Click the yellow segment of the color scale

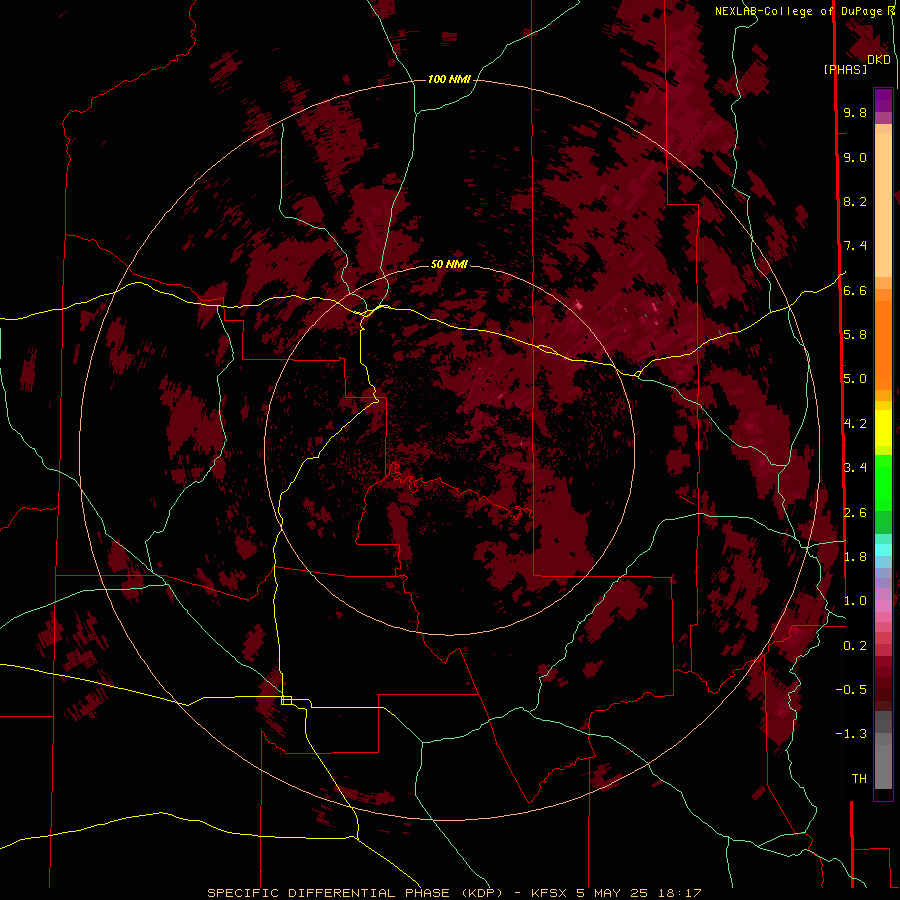click(883, 428)
